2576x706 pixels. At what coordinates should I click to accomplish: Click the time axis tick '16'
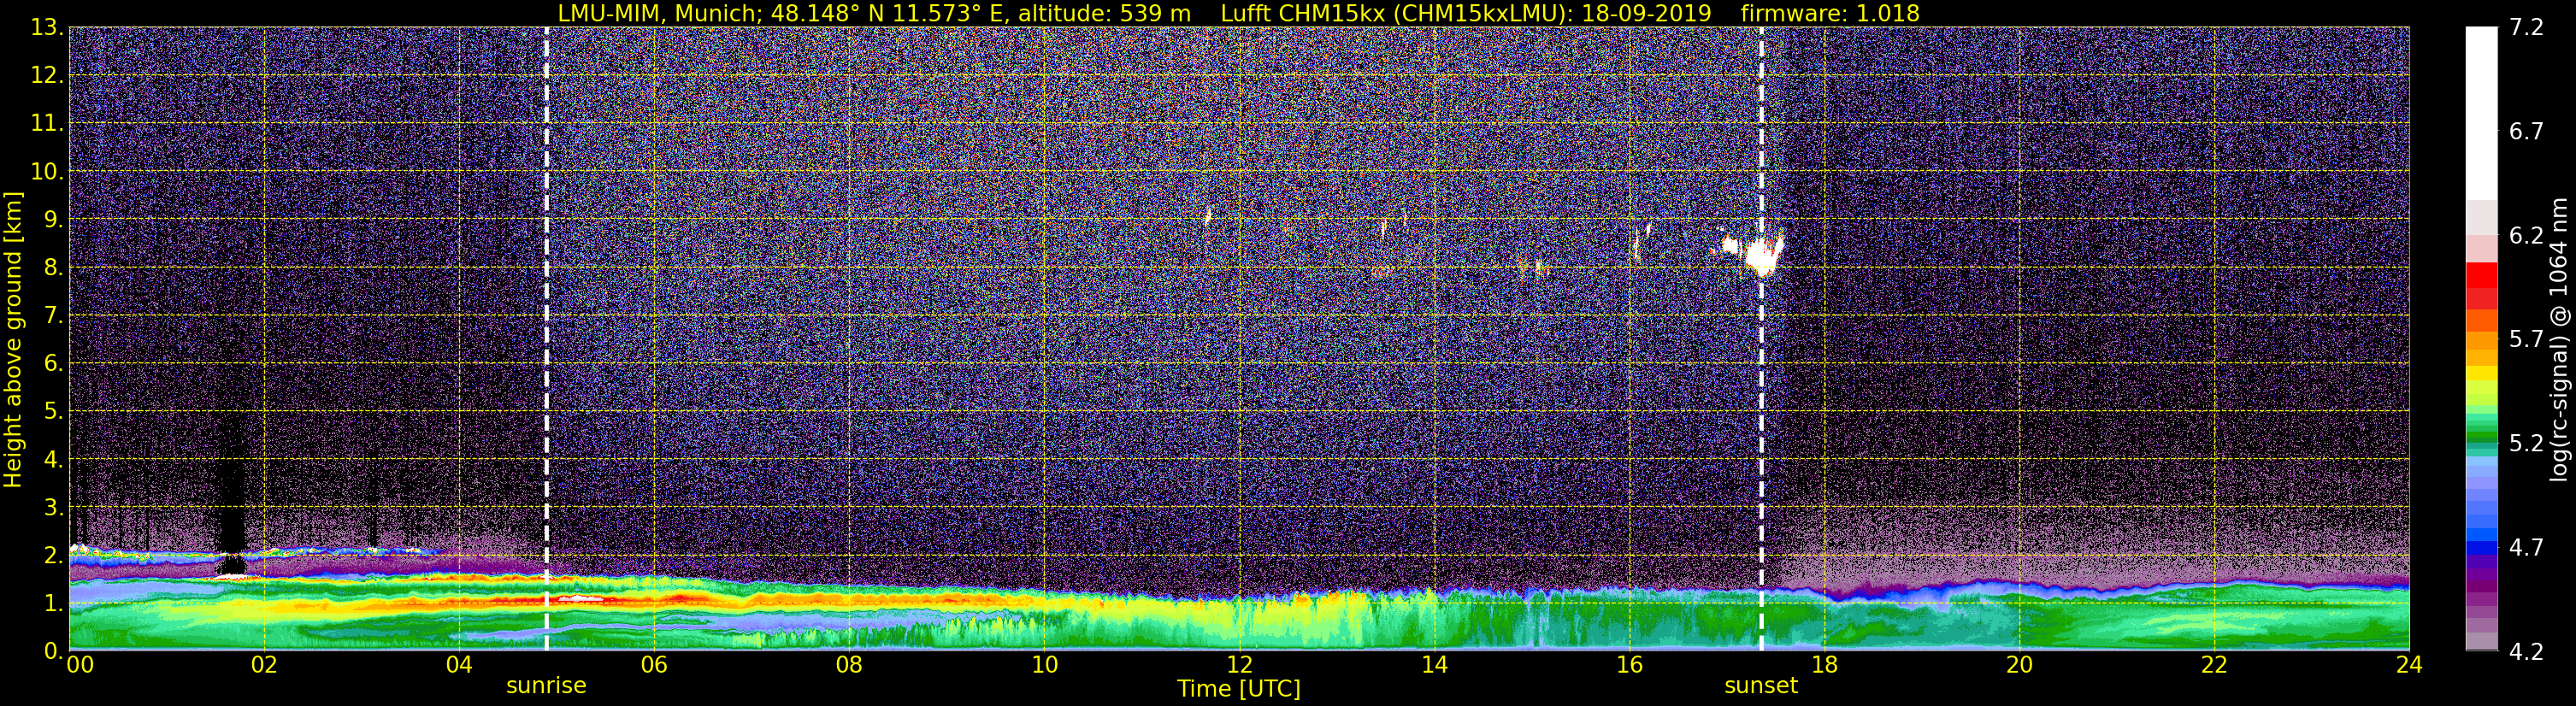pyautogui.click(x=1629, y=665)
